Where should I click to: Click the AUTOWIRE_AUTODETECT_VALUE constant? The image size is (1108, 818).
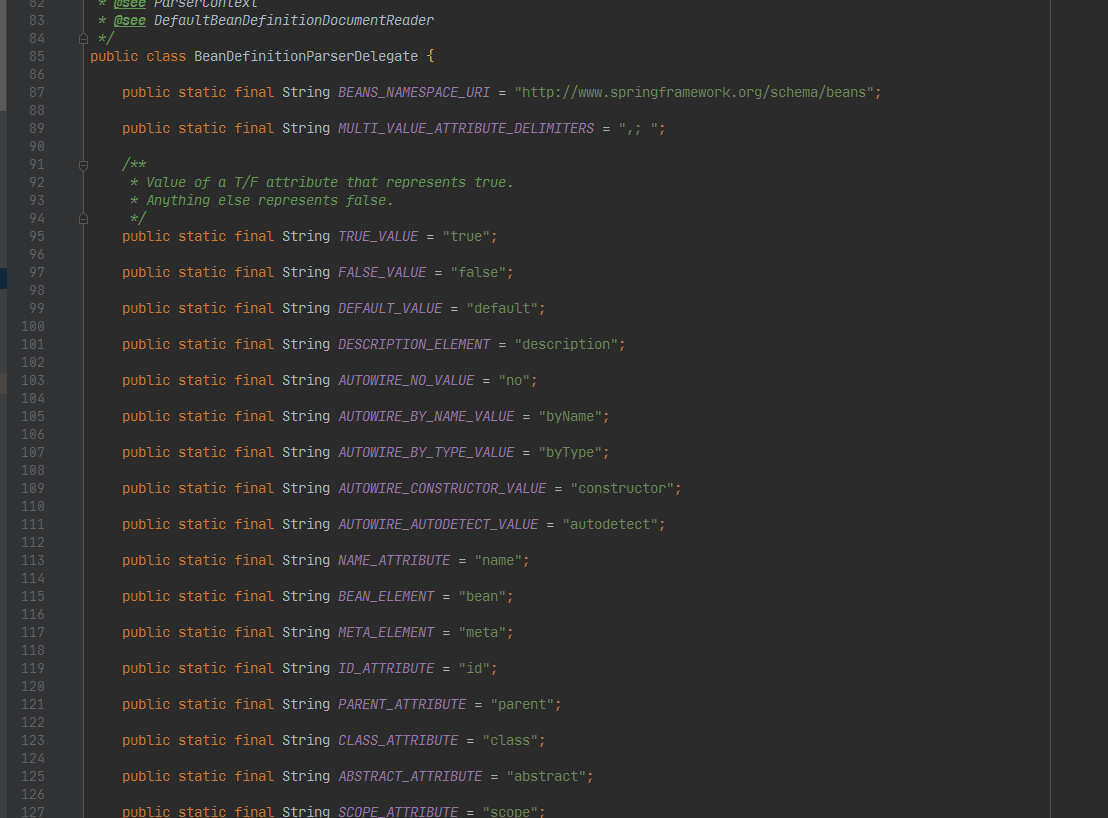[438, 525]
